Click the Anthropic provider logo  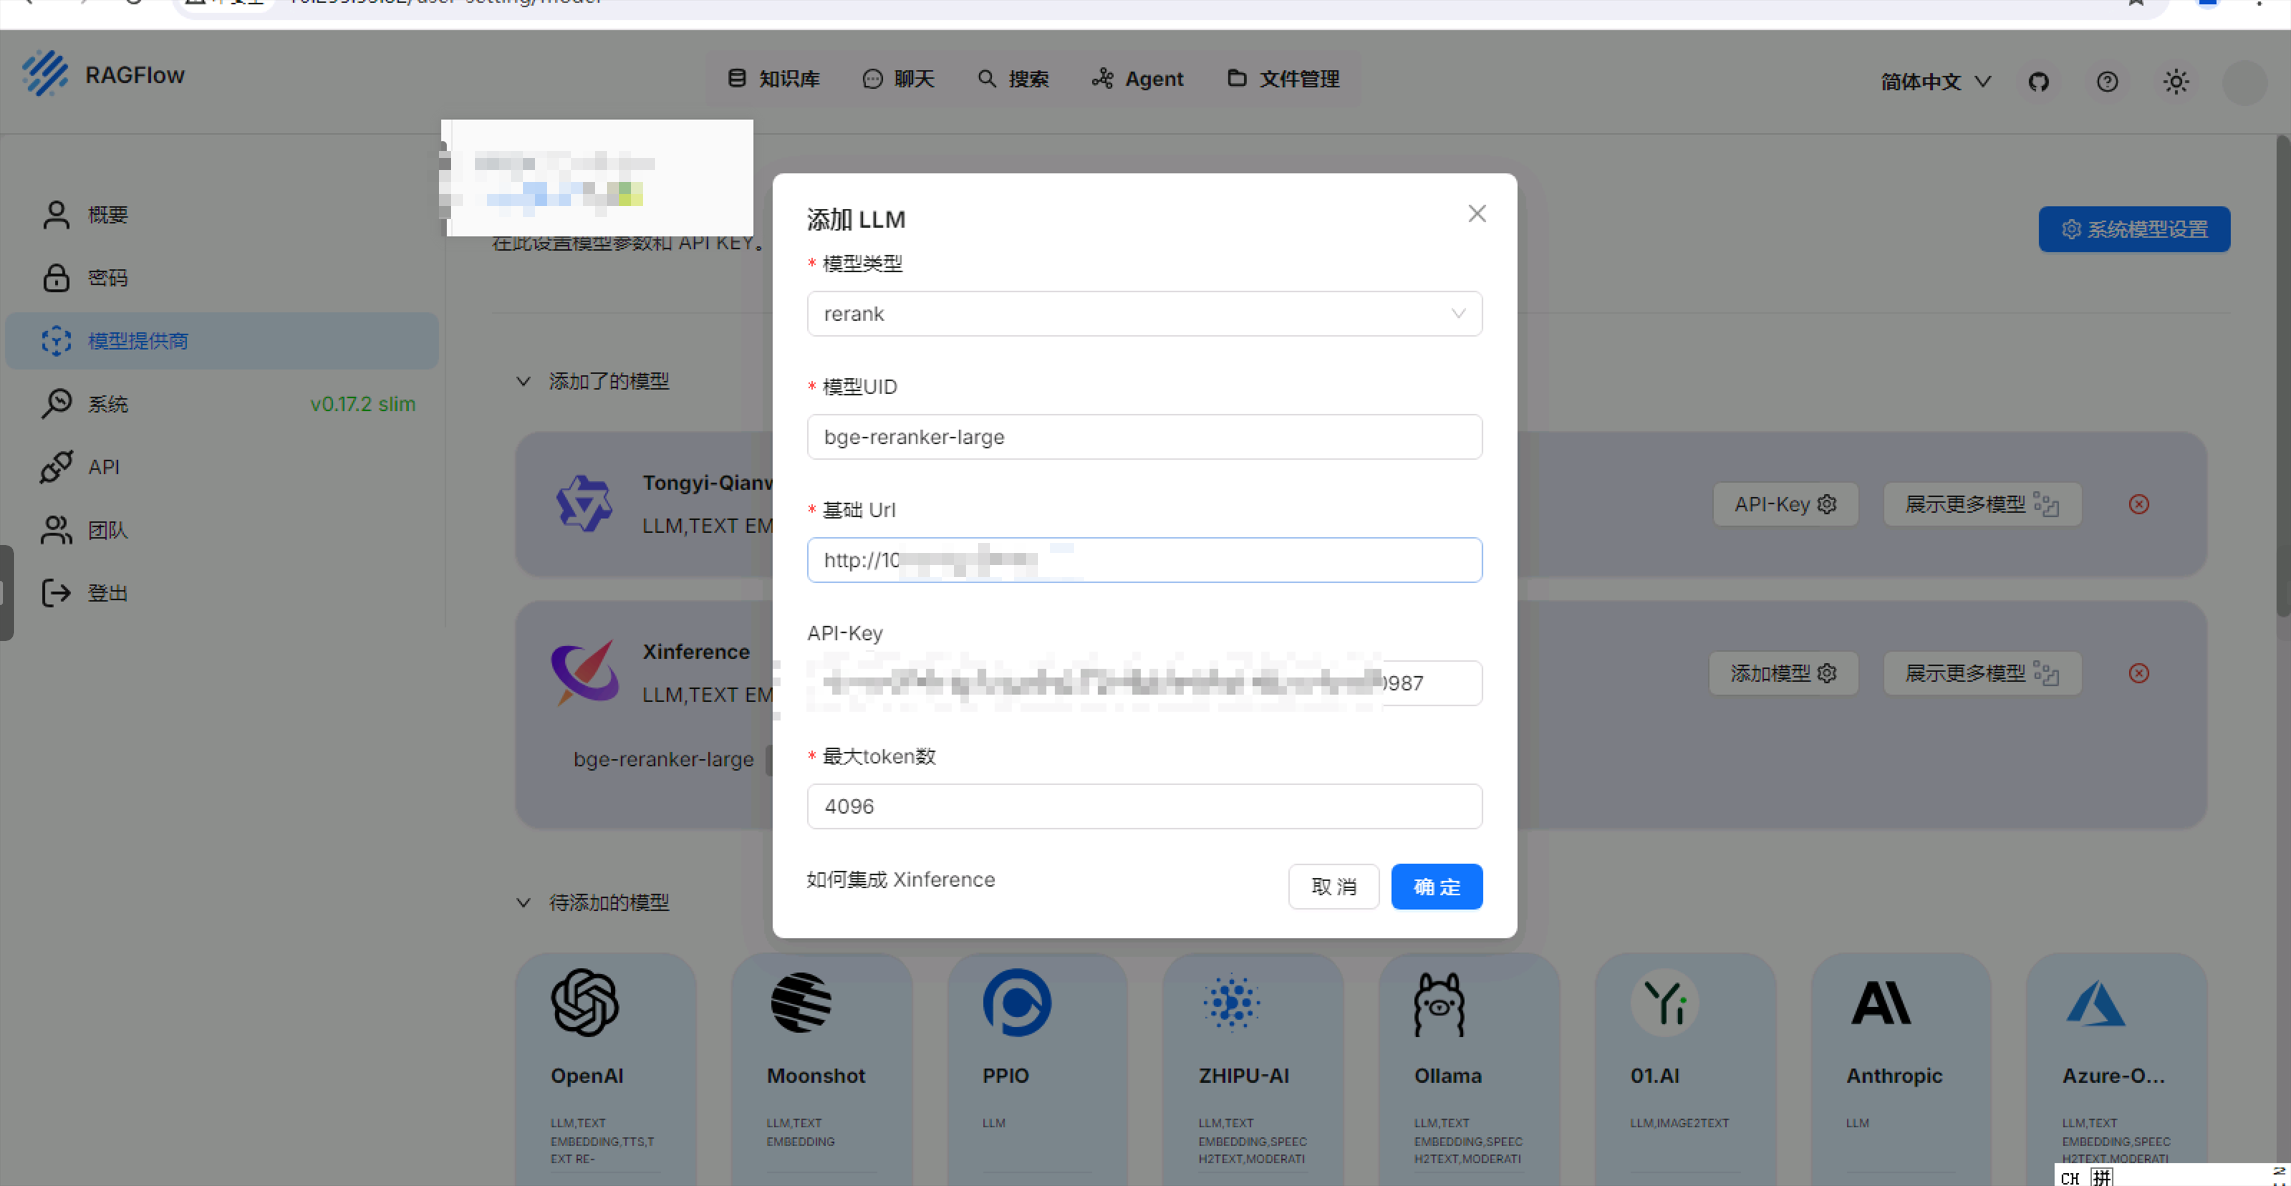[x=1880, y=1002]
